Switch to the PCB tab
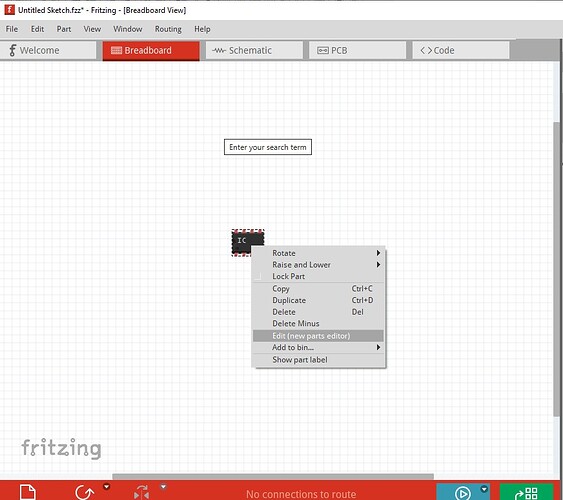This screenshot has height=500, width=563. tap(357, 50)
